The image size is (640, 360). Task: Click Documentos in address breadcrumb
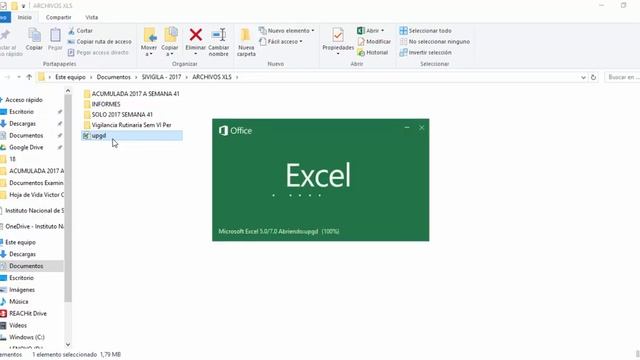coord(113,77)
